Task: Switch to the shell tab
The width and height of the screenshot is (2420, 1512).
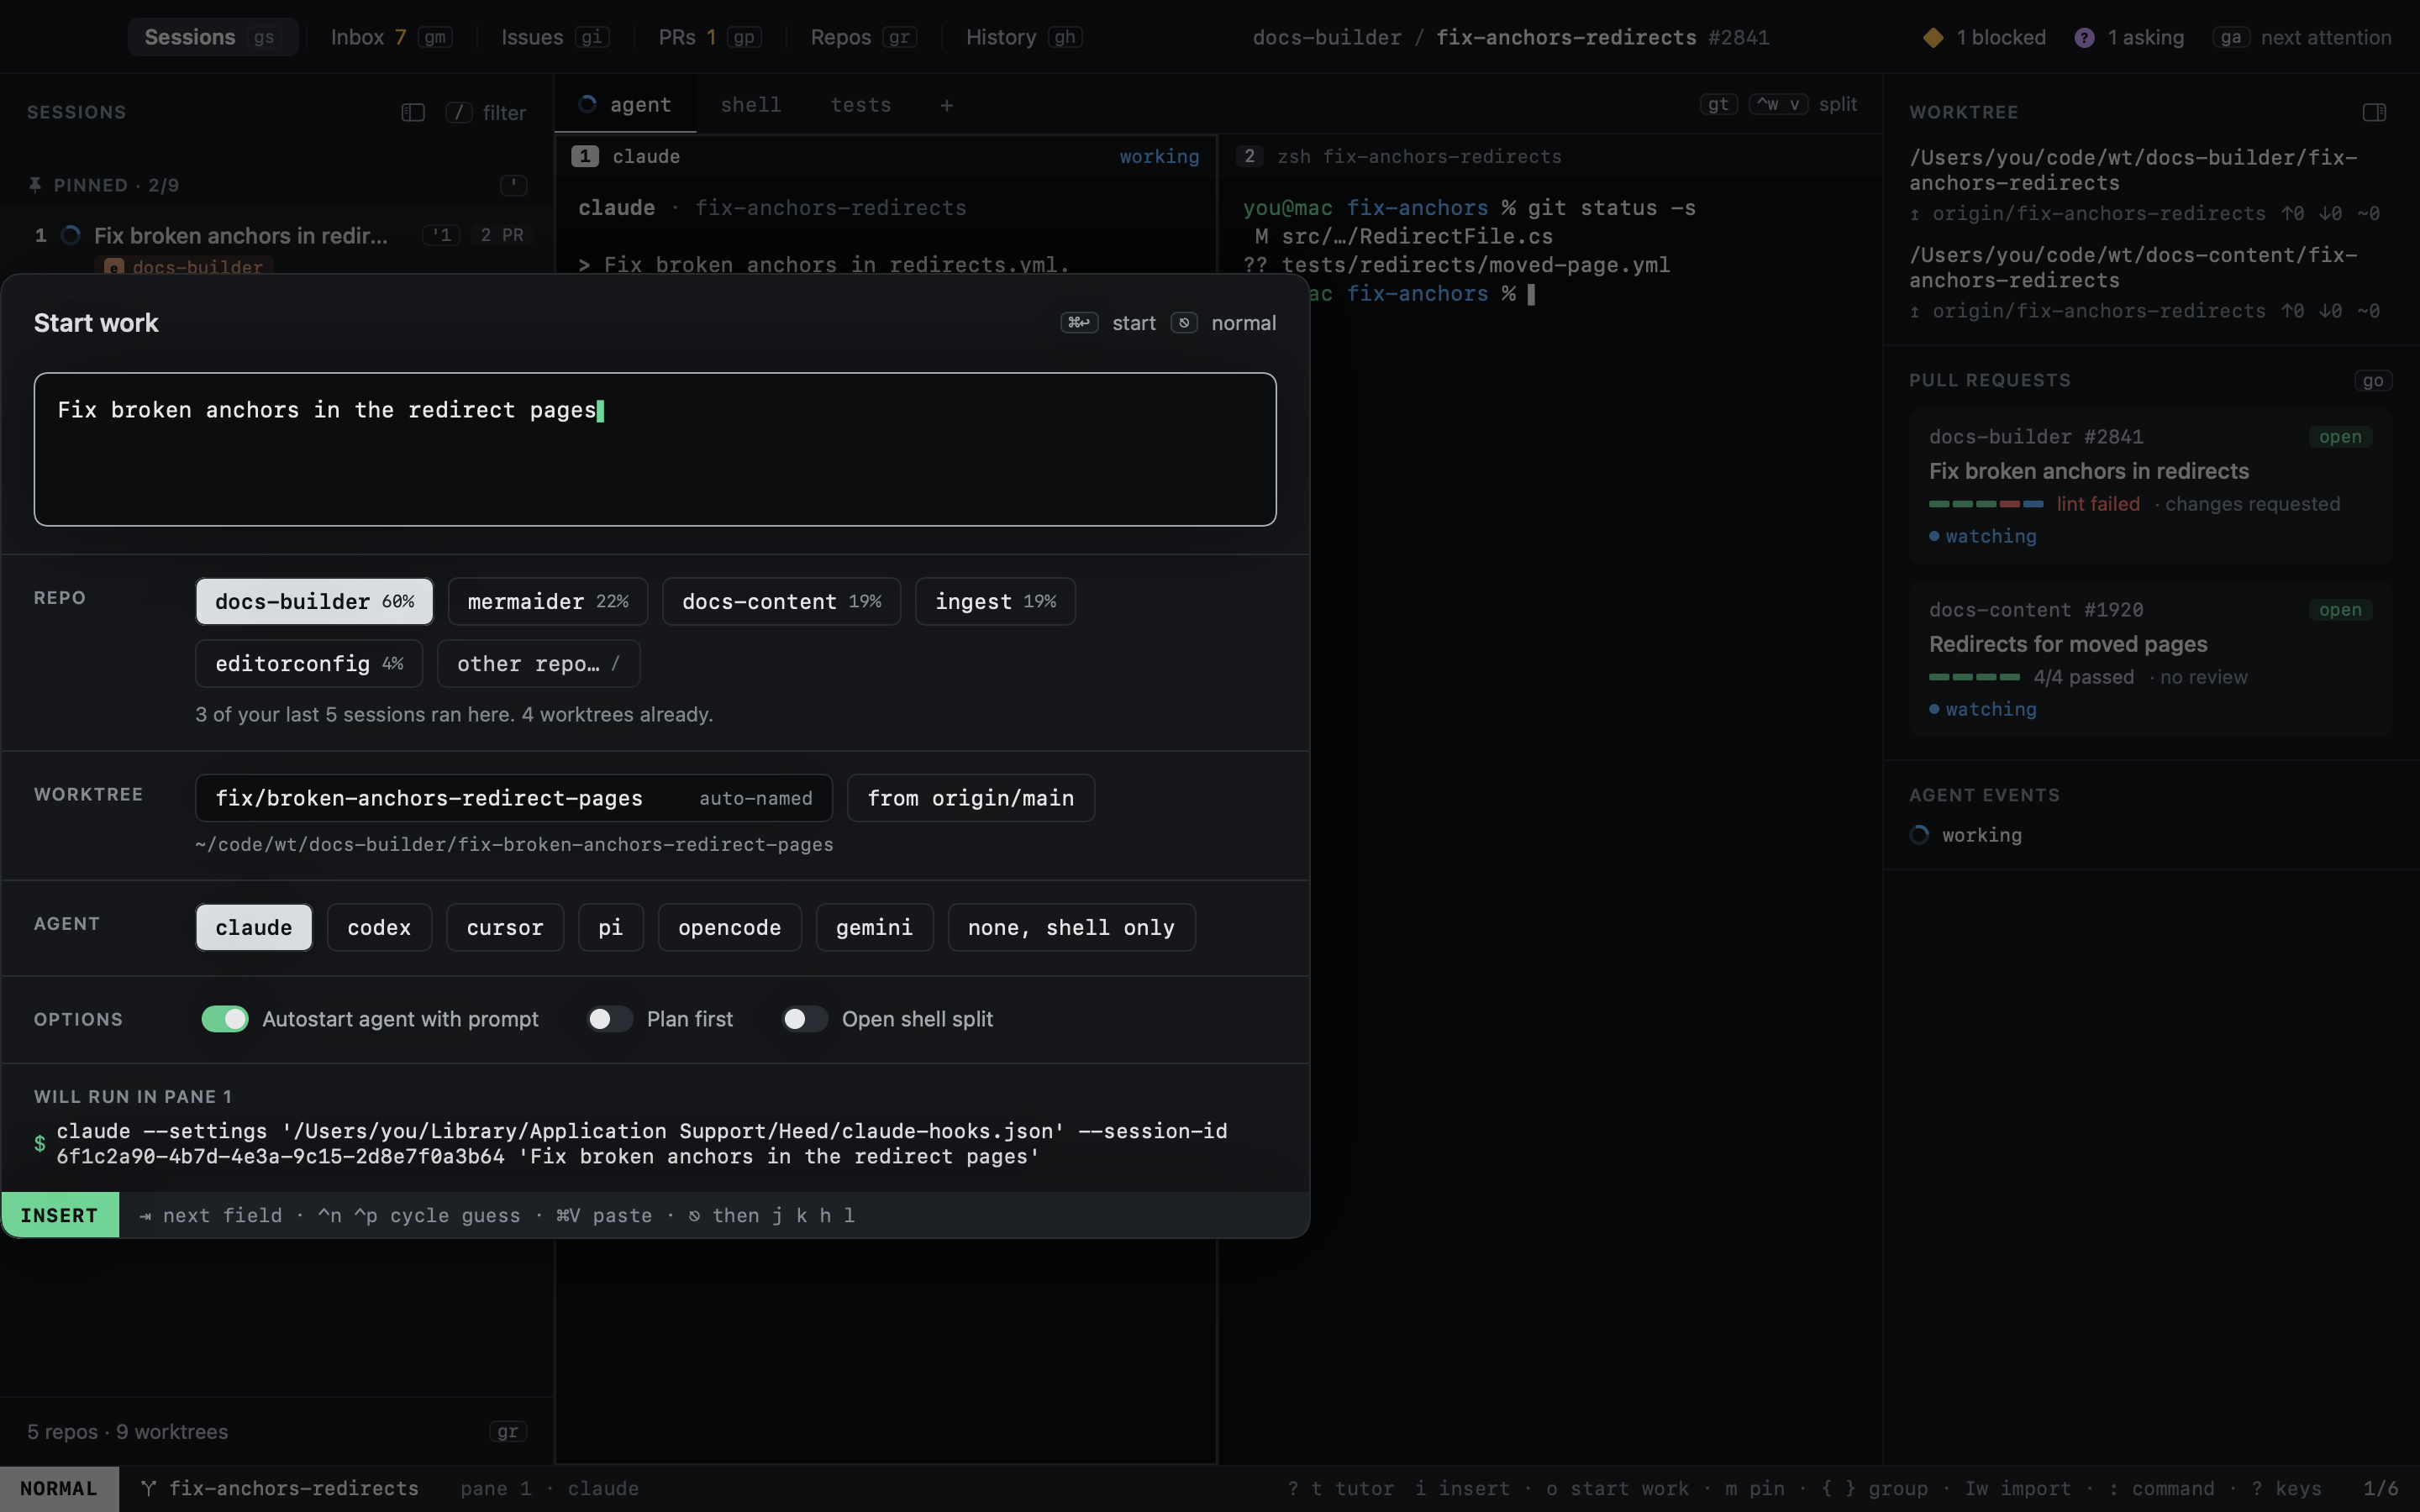Action: point(751,105)
